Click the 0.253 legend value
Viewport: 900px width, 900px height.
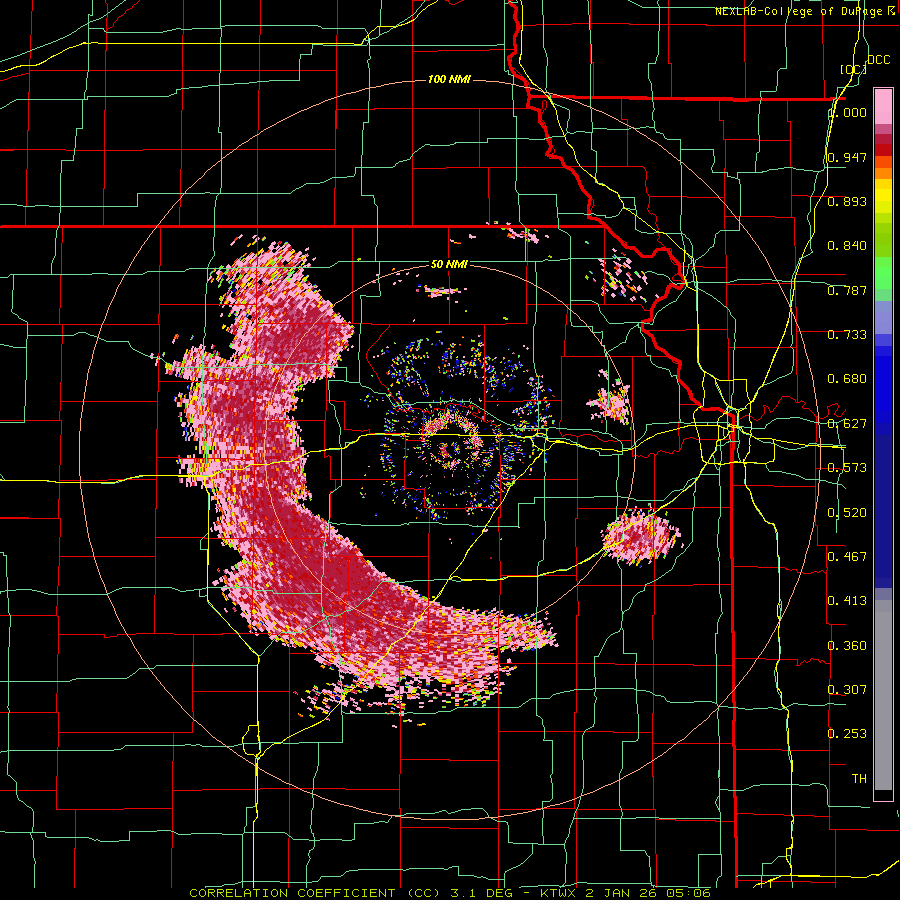click(x=847, y=734)
